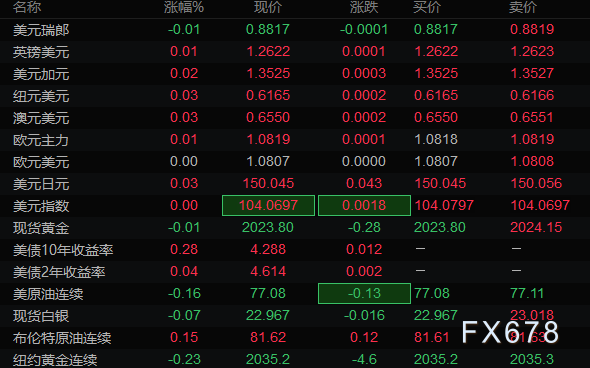Select the 现价 column header
590x368 pixels.
[268, 7]
